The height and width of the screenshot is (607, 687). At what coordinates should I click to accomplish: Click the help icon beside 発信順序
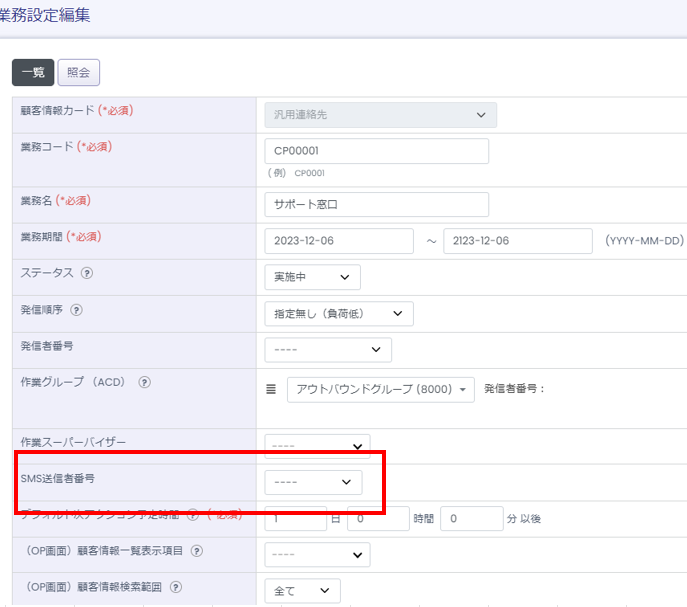(77, 310)
